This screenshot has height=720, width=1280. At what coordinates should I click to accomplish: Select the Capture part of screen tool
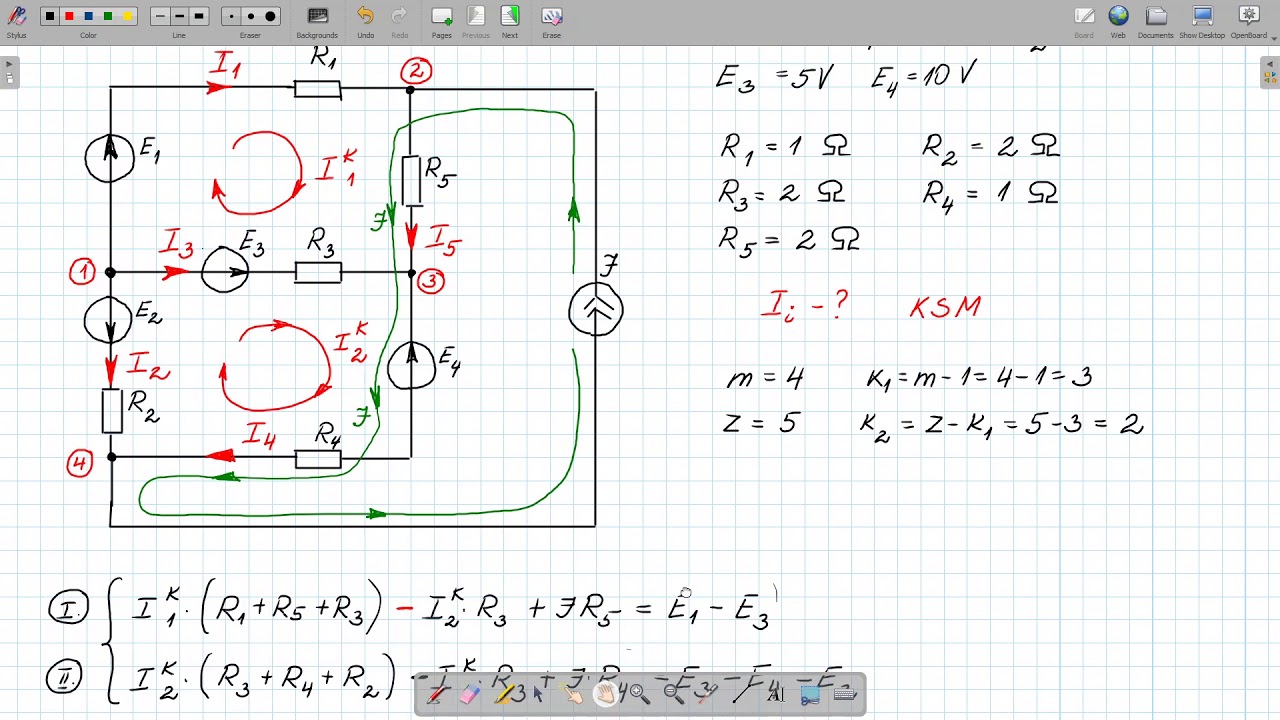coord(811,694)
